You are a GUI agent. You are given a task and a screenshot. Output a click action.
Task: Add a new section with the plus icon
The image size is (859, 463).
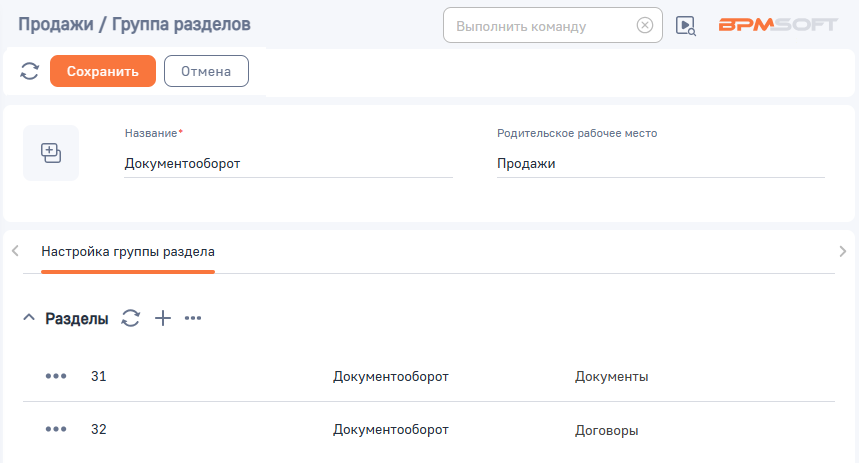[x=163, y=318]
